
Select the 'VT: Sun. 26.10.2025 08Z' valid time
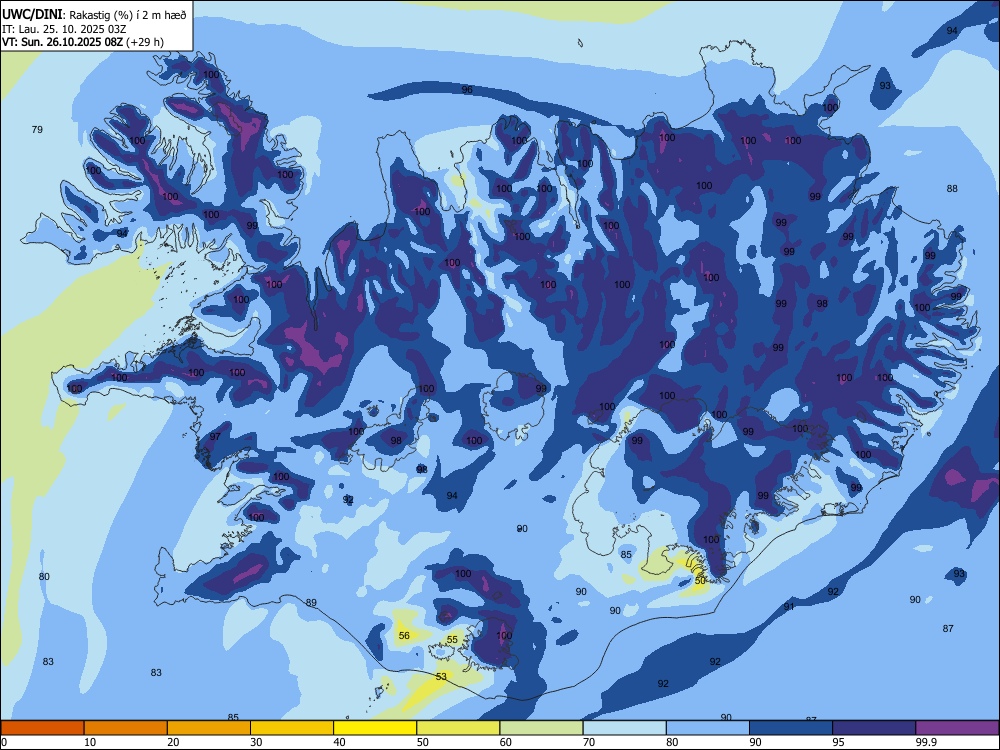[62, 42]
